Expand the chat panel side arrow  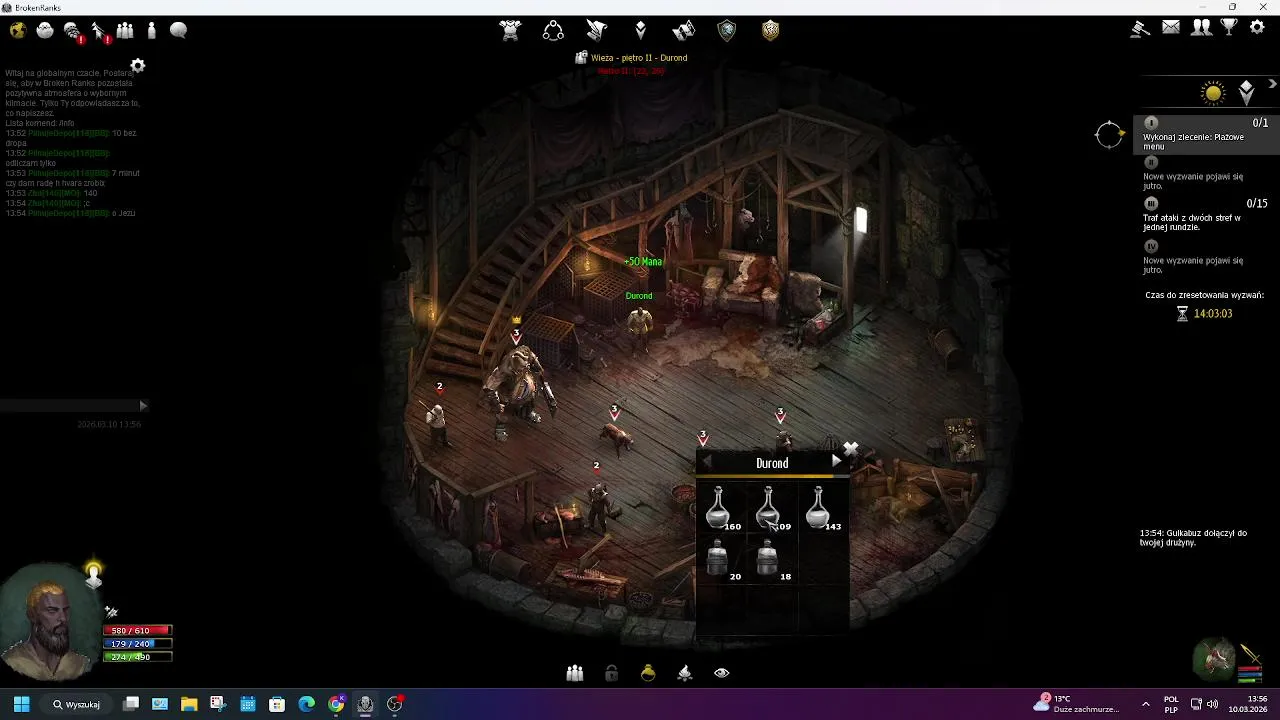click(x=143, y=405)
